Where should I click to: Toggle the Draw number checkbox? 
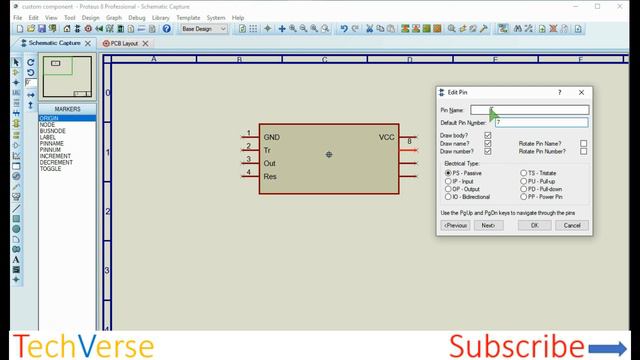pos(487,151)
